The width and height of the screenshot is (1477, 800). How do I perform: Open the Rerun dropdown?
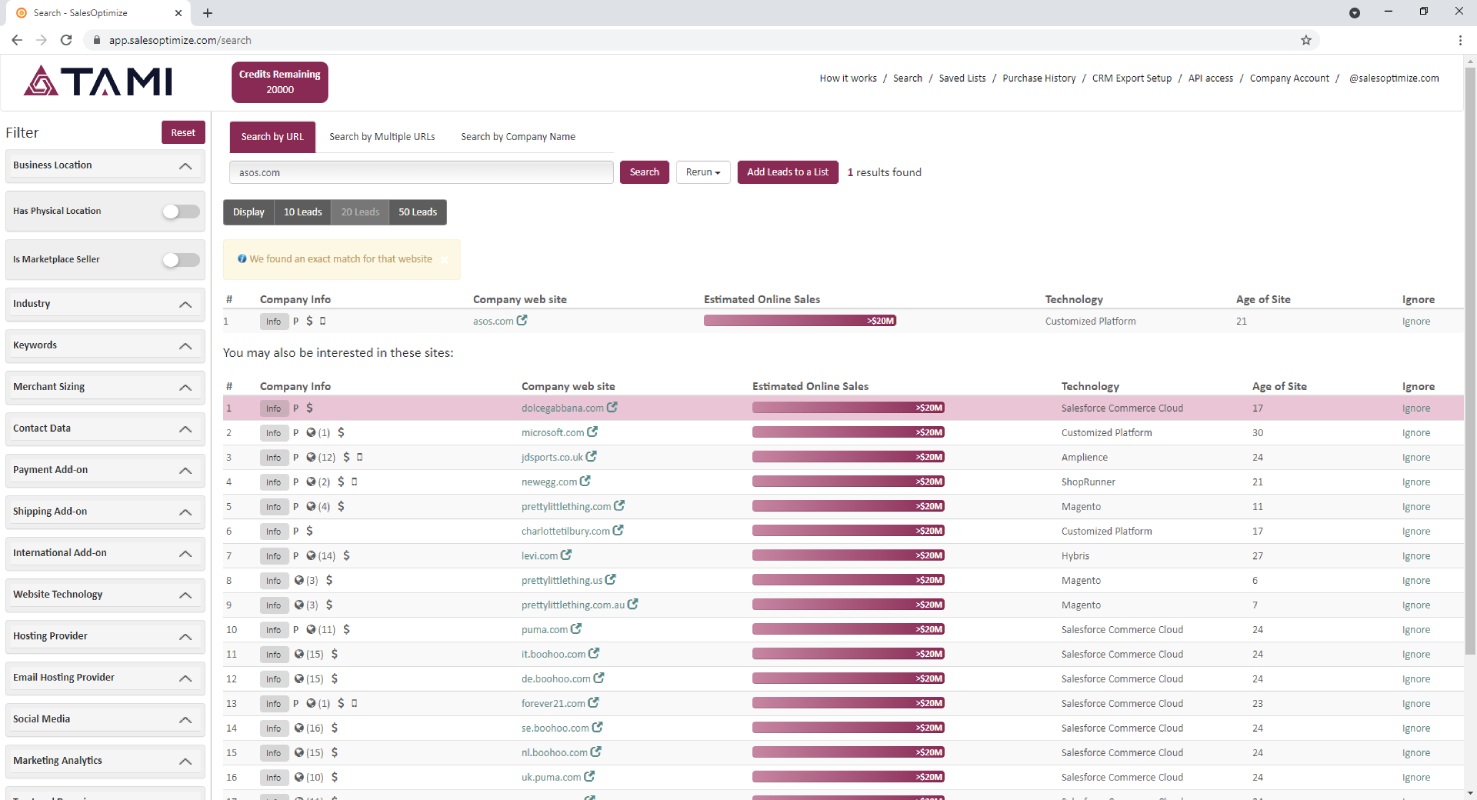tap(703, 172)
